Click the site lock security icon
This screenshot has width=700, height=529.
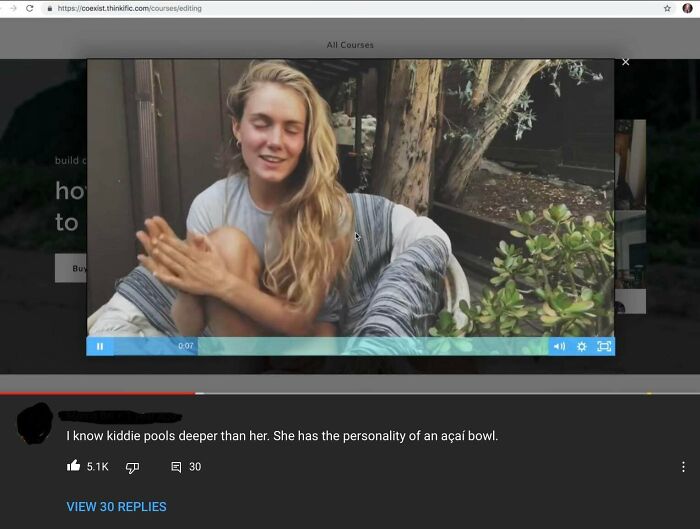pyautogui.click(x=50, y=8)
